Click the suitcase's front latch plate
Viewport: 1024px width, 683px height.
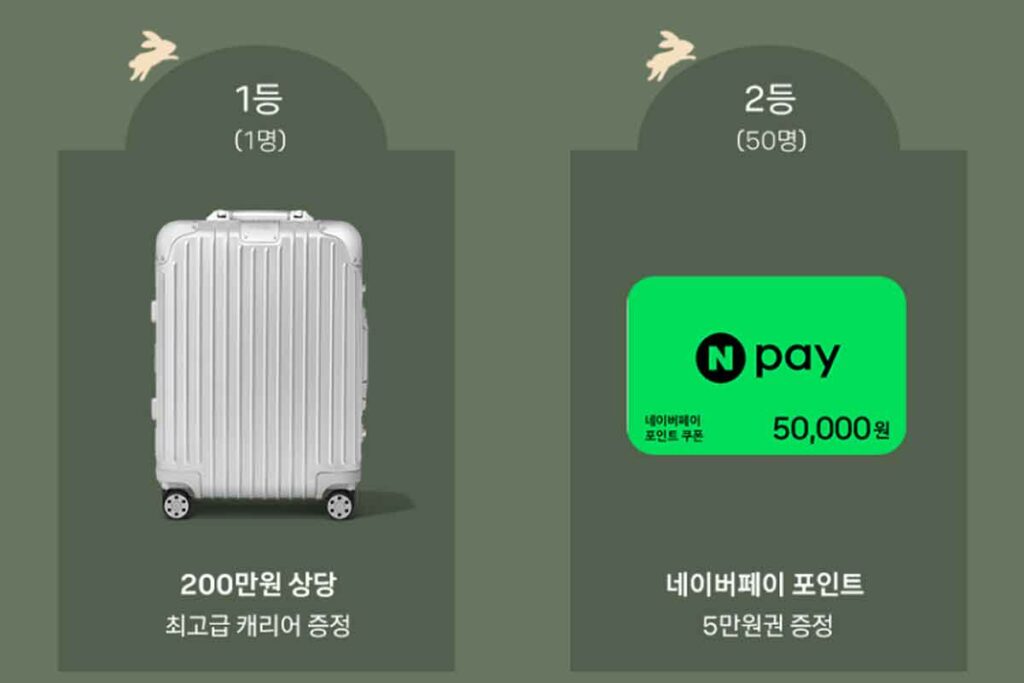[x=259, y=232]
